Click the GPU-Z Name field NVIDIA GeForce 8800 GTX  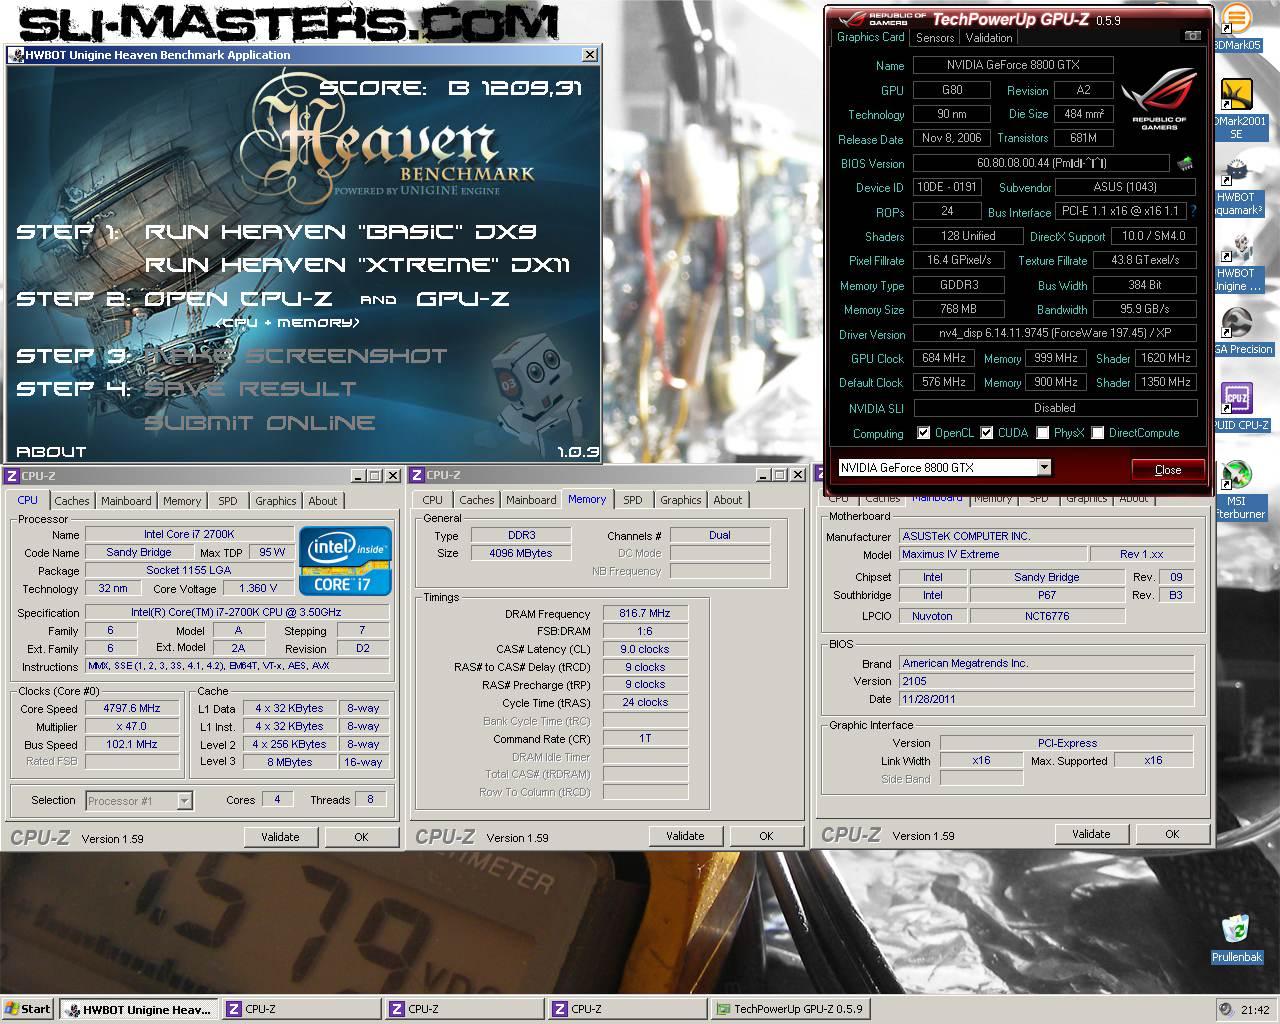[x=1014, y=65]
